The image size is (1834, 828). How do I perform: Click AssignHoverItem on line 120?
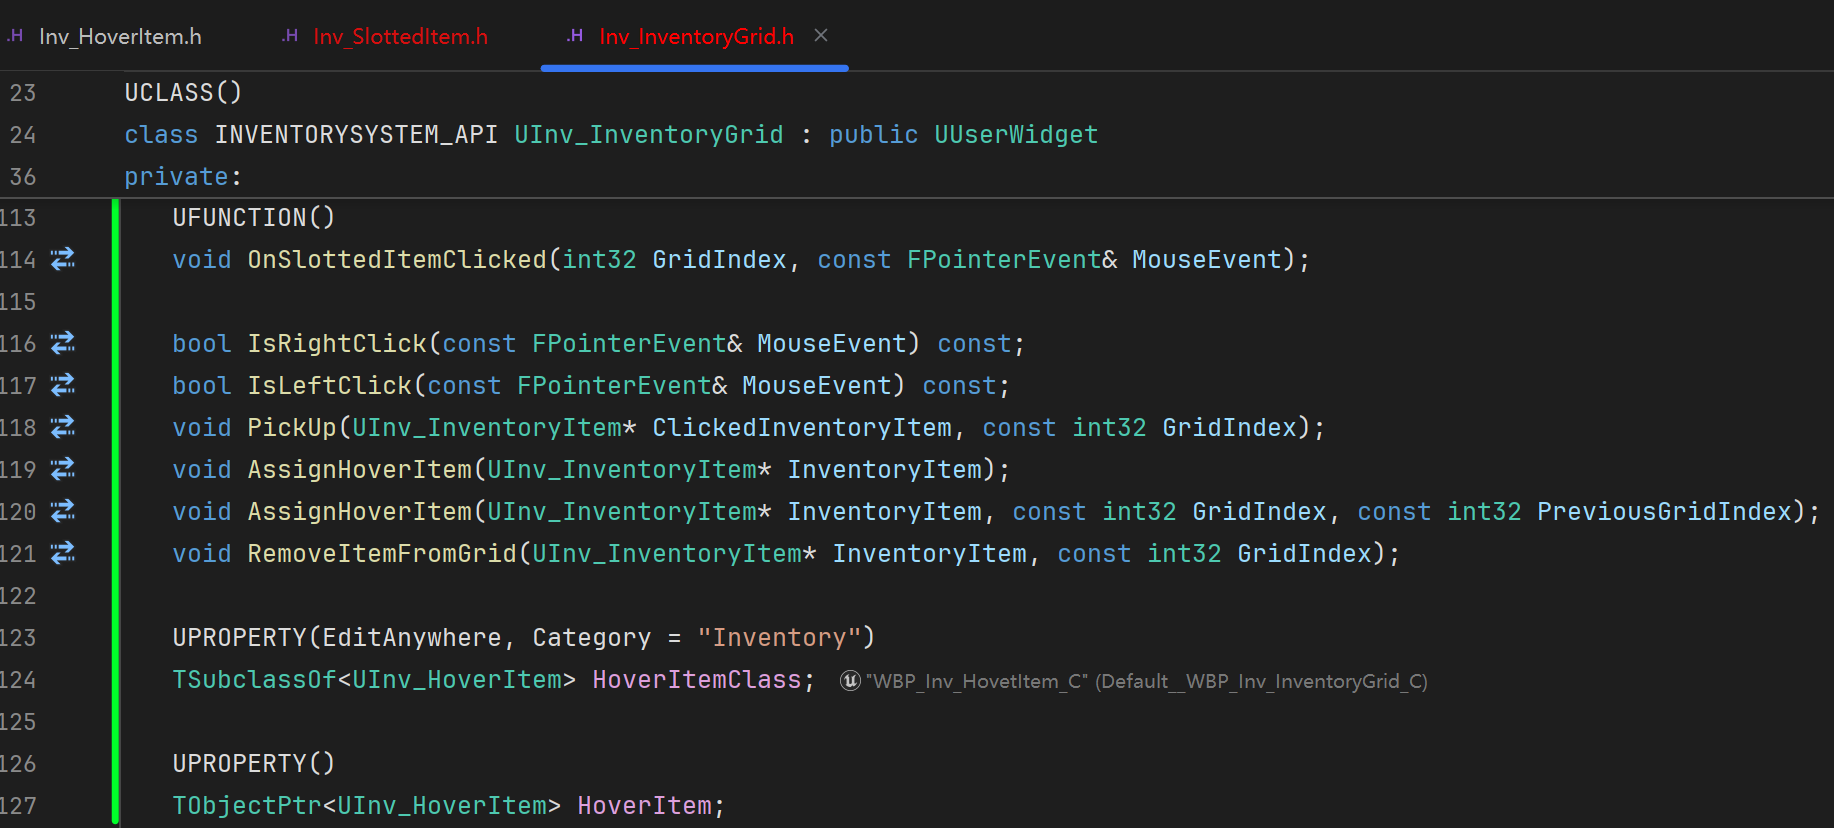pos(359,512)
